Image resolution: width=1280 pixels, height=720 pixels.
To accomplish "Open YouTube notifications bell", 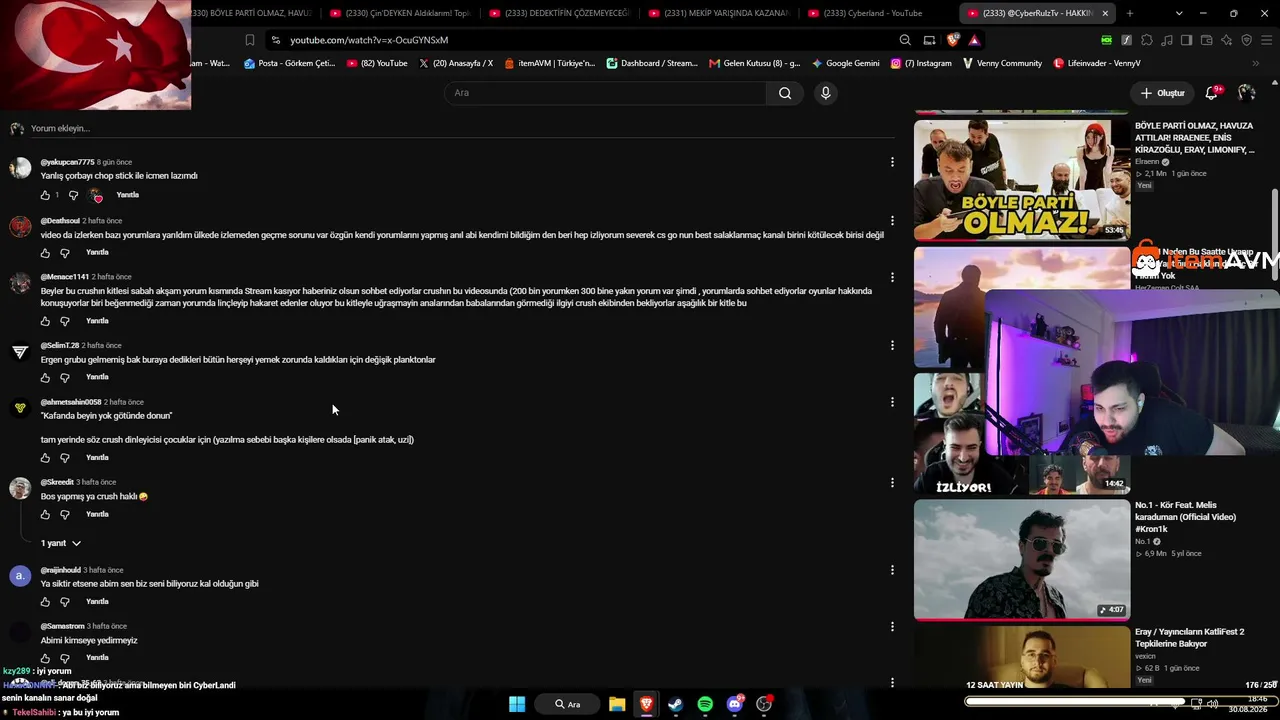I will (1212, 93).
